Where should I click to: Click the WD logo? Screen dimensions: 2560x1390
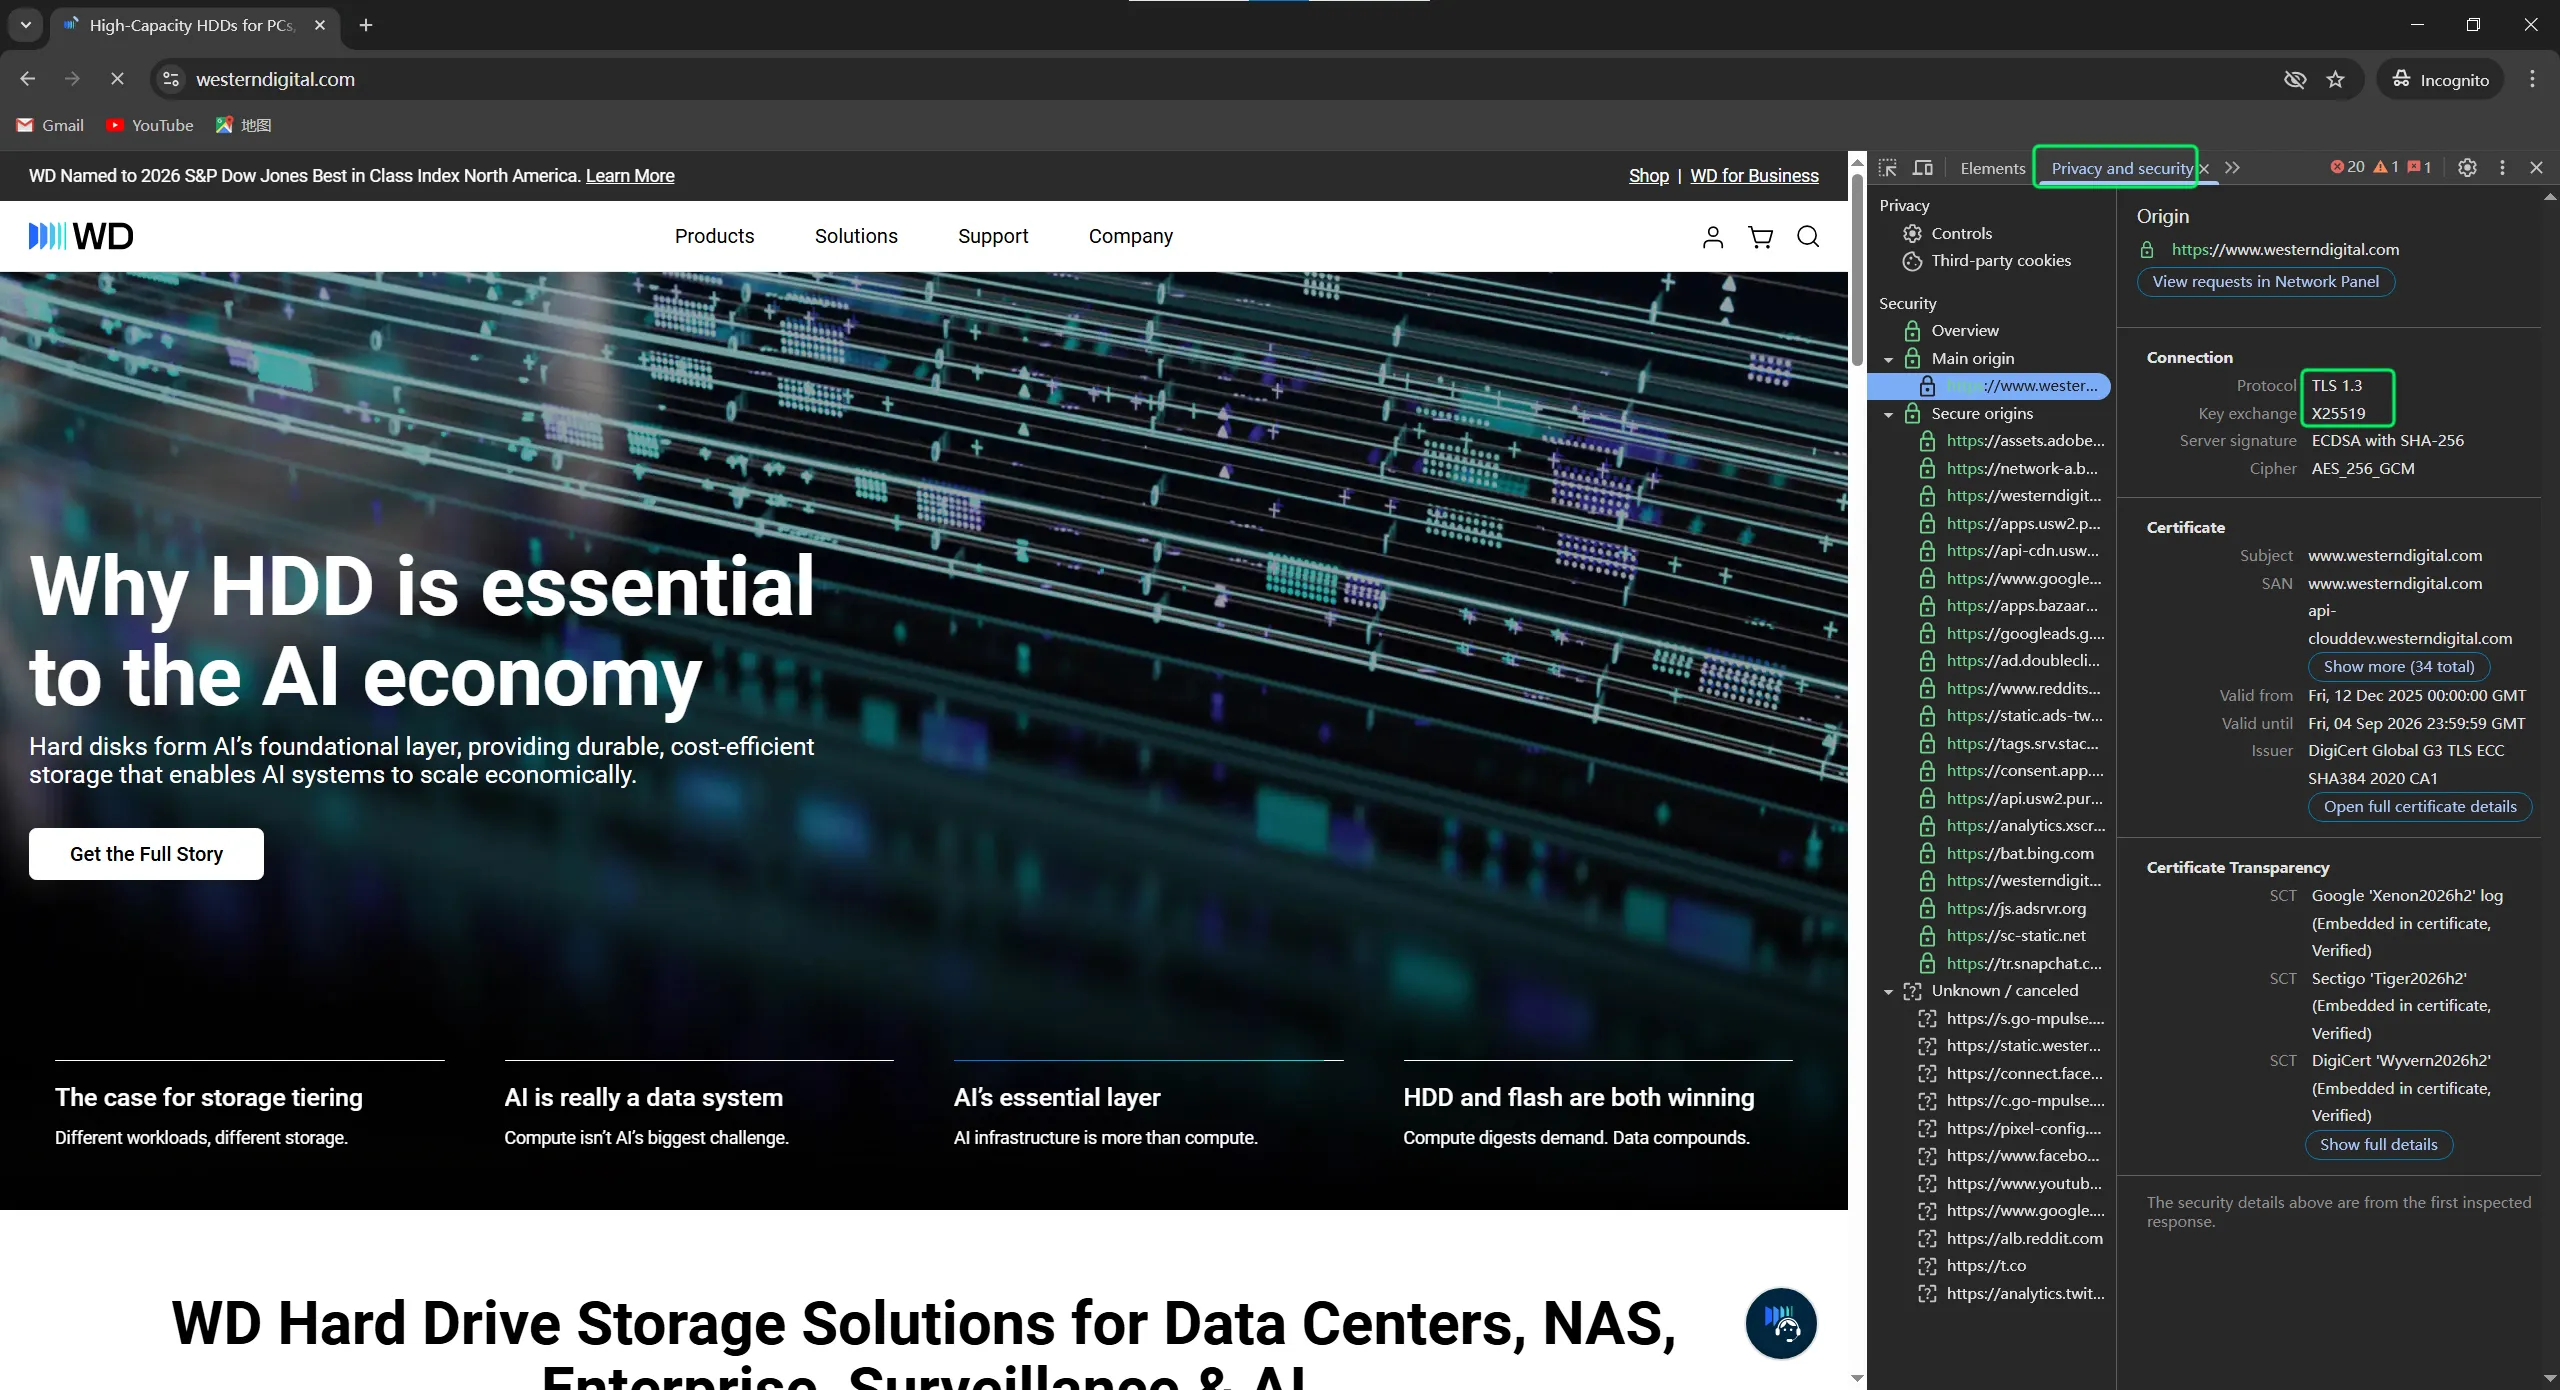tap(81, 236)
